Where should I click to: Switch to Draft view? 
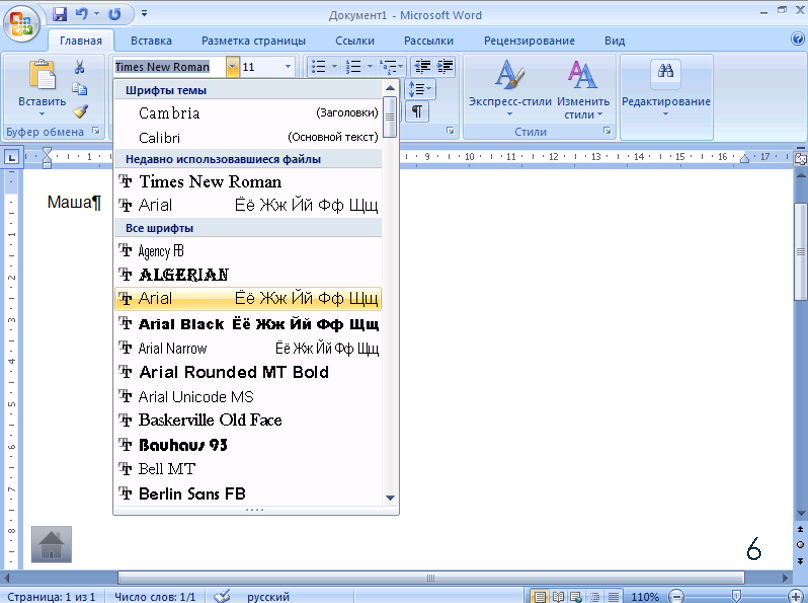pyautogui.click(x=613, y=597)
